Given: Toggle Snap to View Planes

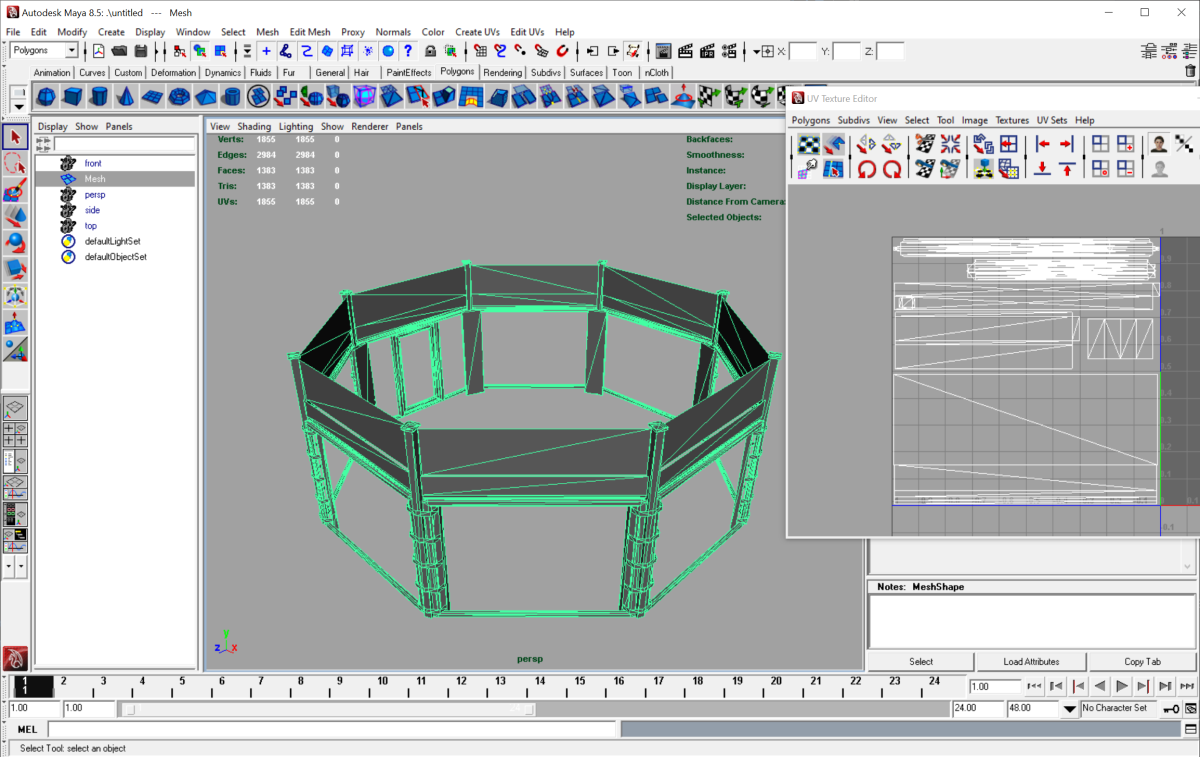Looking at the screenshot, I should pos(541,51).
